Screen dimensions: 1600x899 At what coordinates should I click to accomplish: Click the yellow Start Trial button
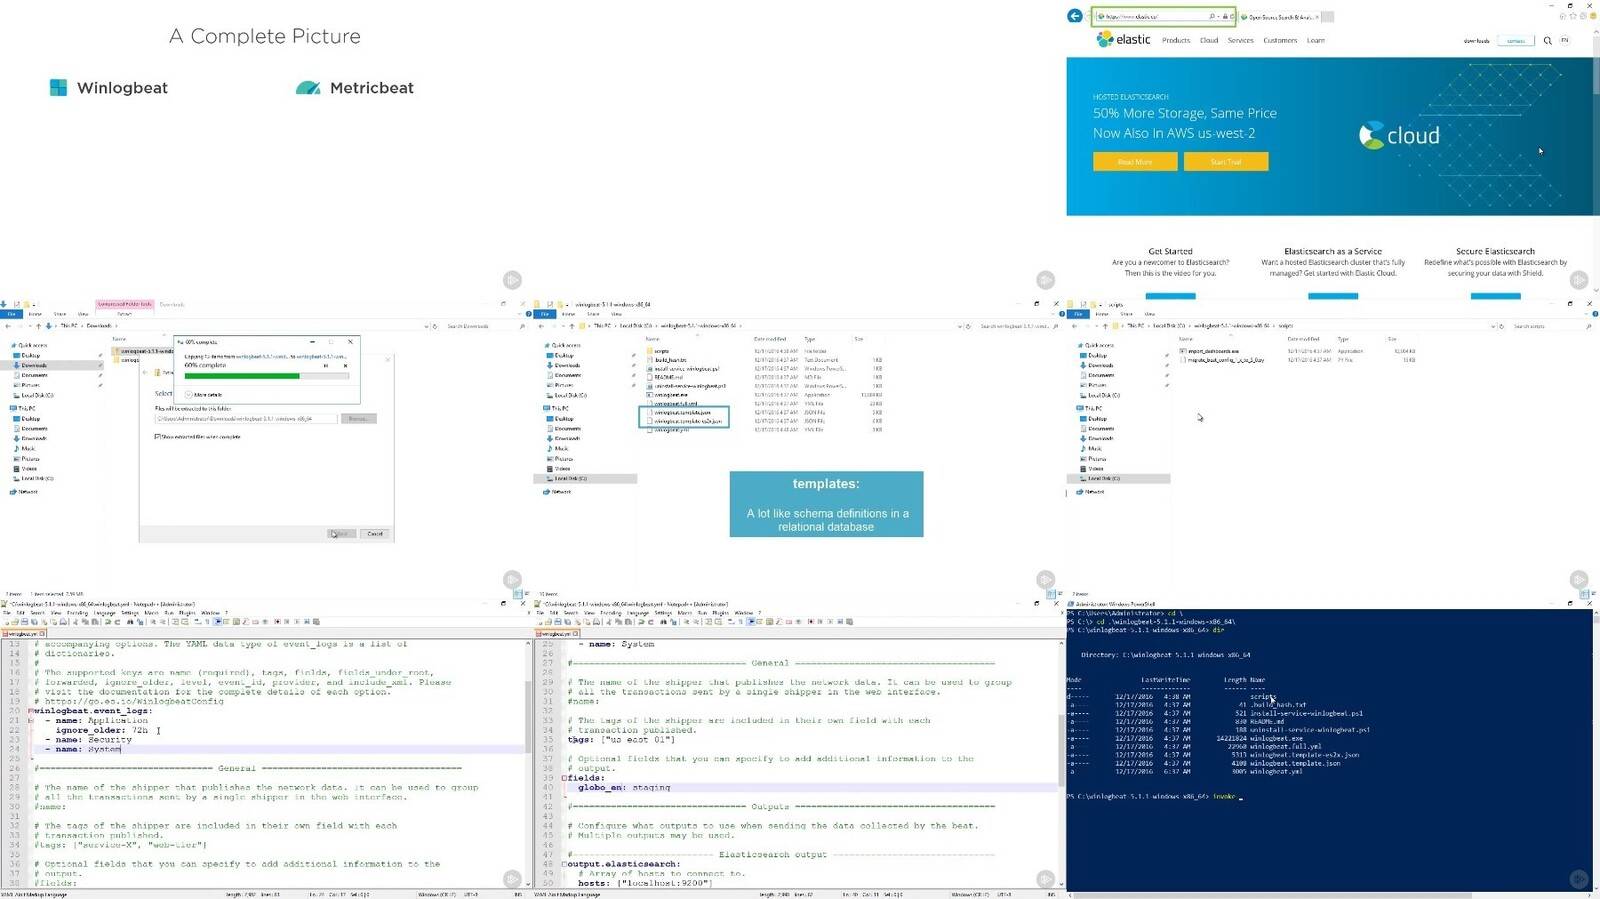(x=1226, y=162)
